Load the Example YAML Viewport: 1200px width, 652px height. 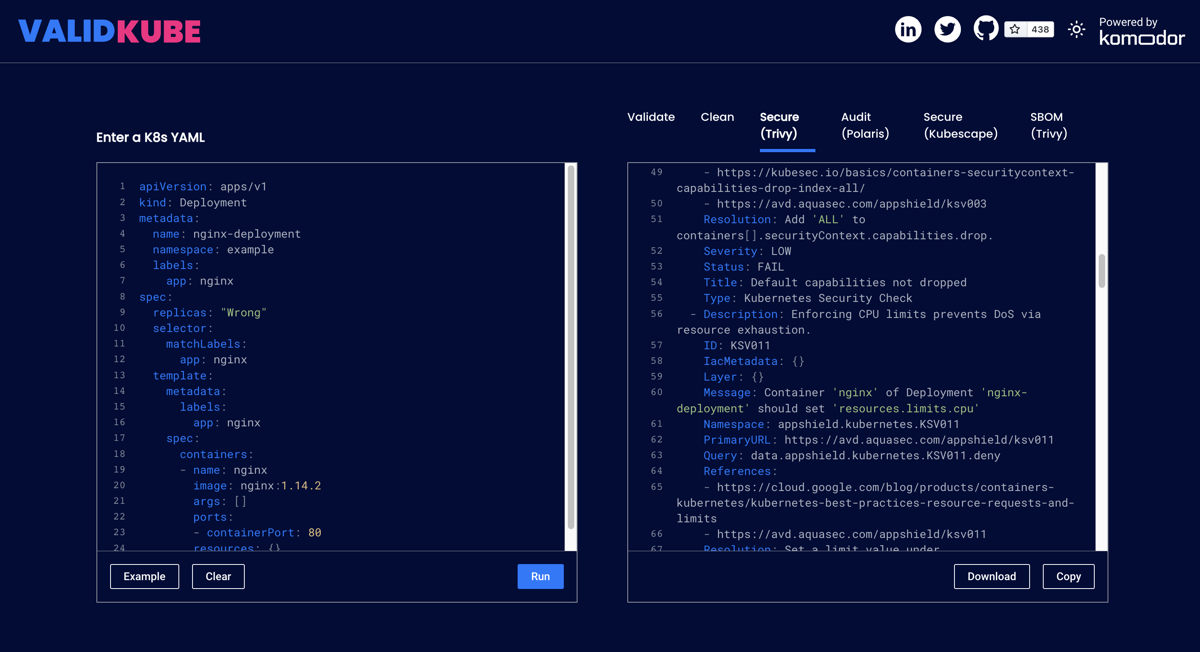(x=144, y=576)
